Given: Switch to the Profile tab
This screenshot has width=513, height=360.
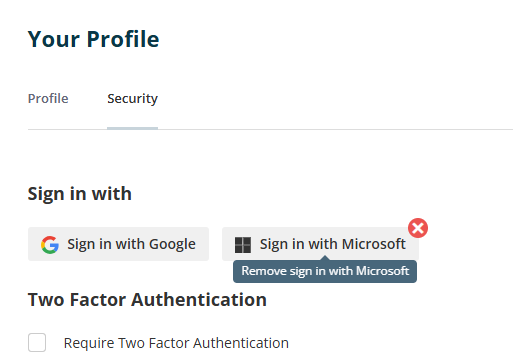Looking at the screenshot, I should (48, 99).
